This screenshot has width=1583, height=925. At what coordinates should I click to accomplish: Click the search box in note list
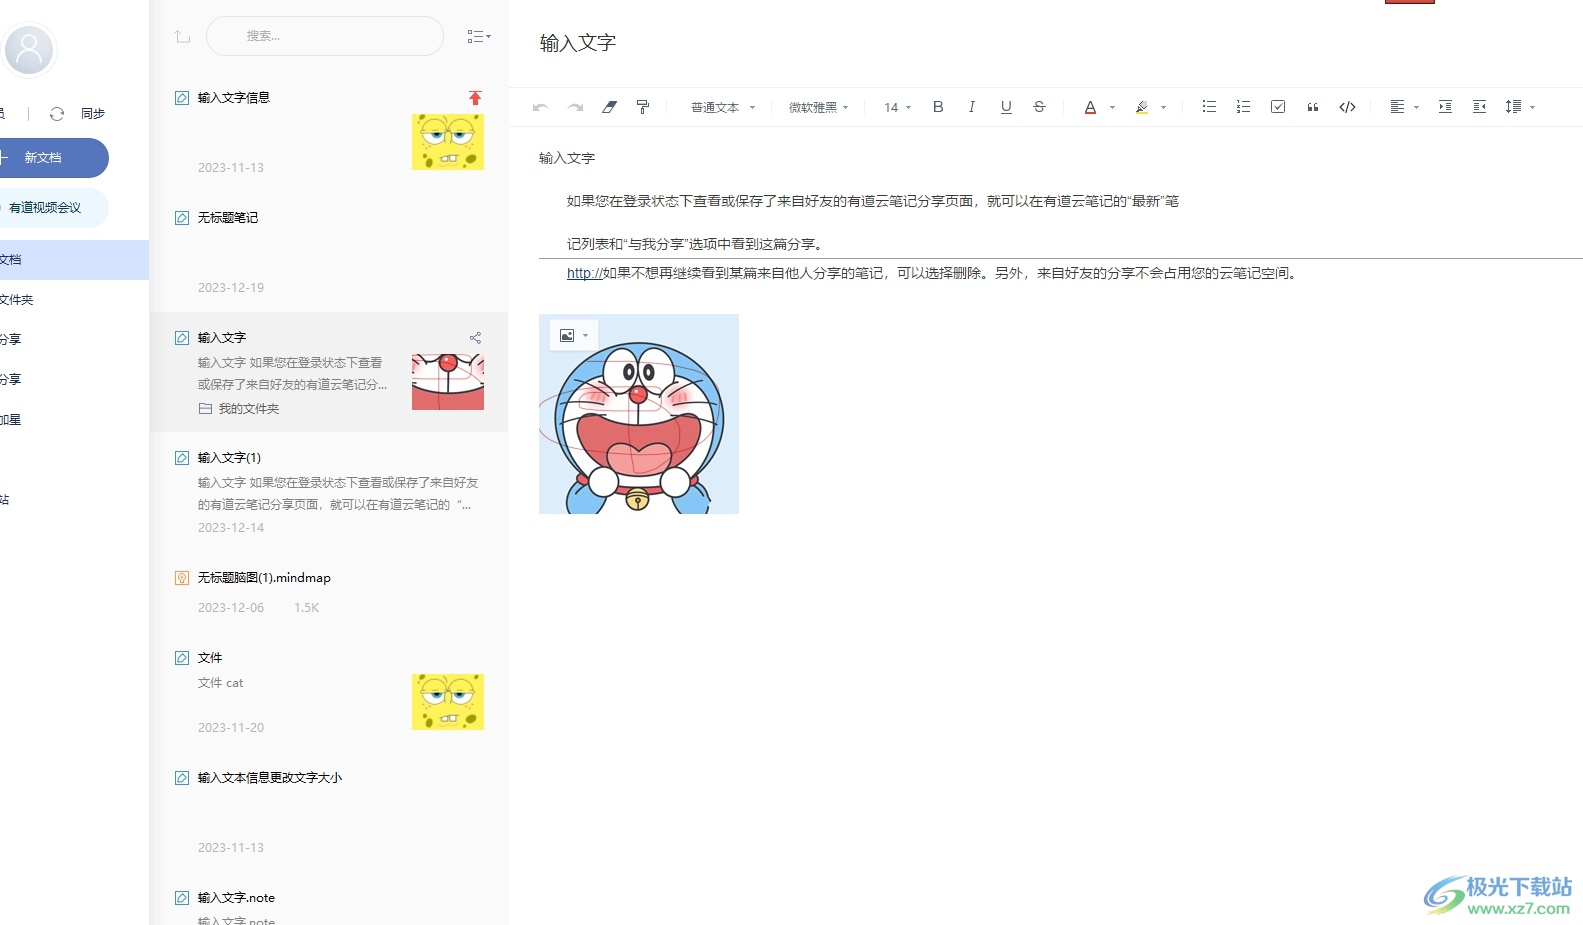coord(325,36)
